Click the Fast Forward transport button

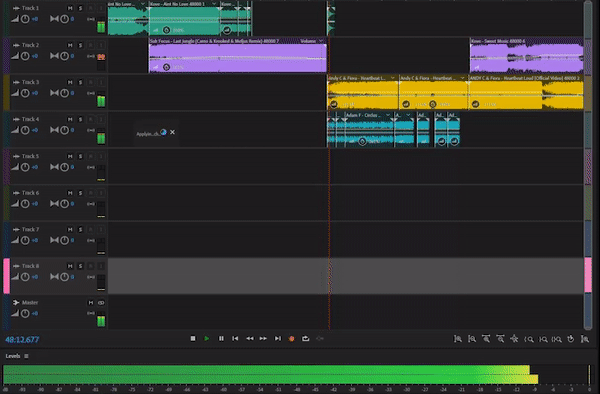[x=263, y=339]
